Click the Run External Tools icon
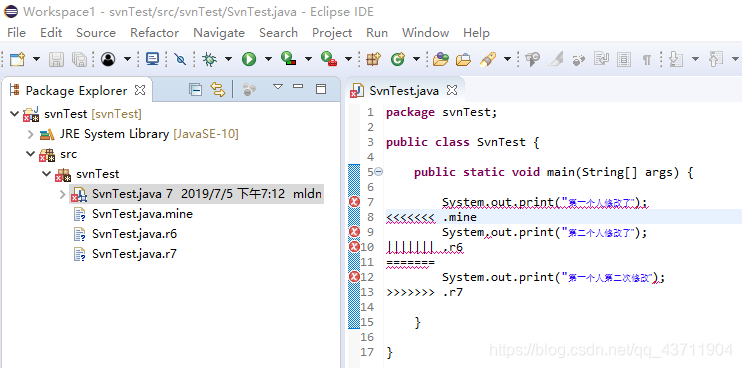 click(328, 59)
